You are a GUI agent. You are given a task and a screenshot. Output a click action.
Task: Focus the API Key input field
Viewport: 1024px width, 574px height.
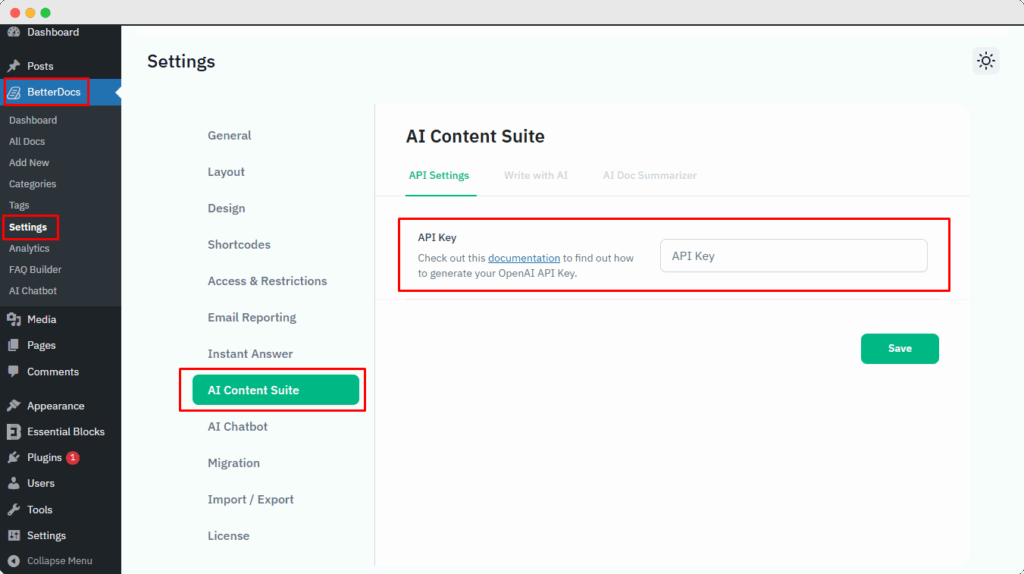793,256
